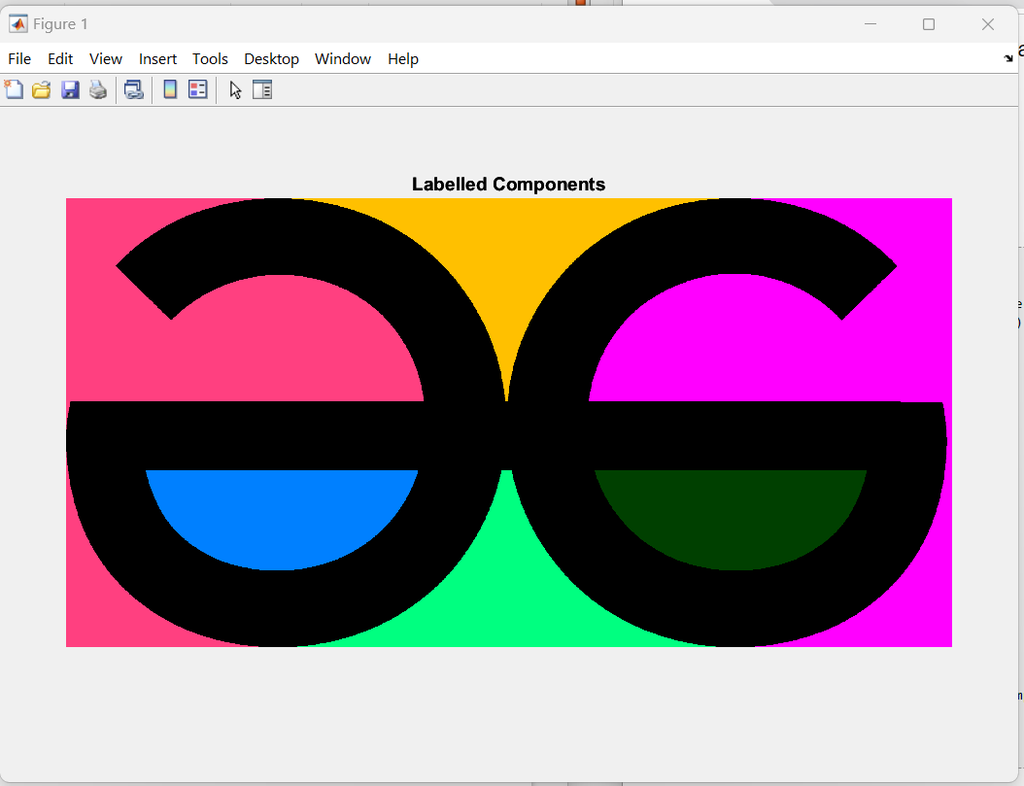Toggle the Edit Plot arrow tool
The image size is (1024, 786).
pyautogui.click(x=235, y=90)
